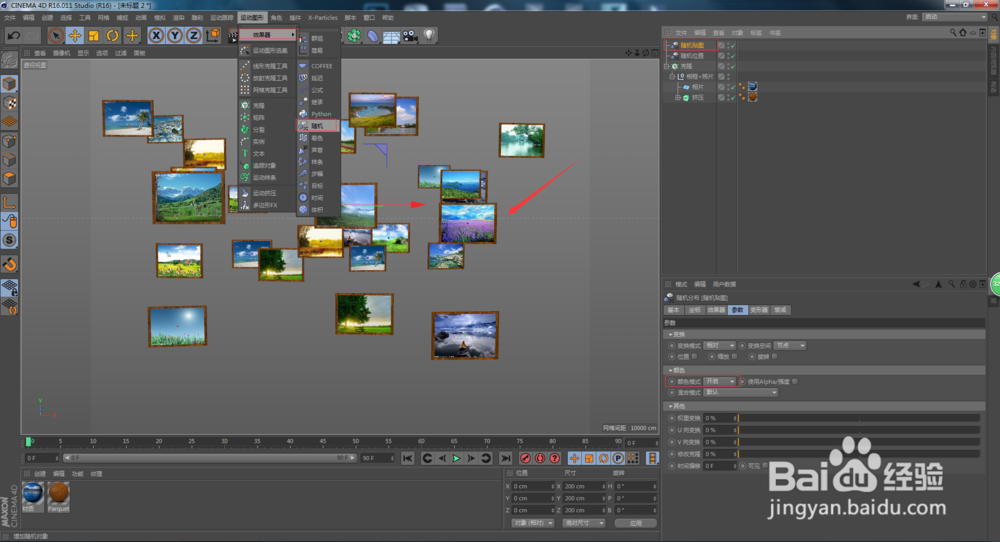Click the lock icon in attribute manager

click(963, 284)
